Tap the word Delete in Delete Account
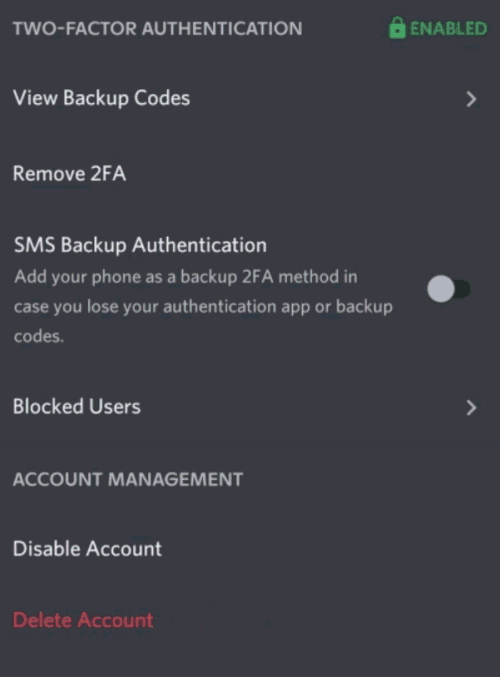 (42, 620)
